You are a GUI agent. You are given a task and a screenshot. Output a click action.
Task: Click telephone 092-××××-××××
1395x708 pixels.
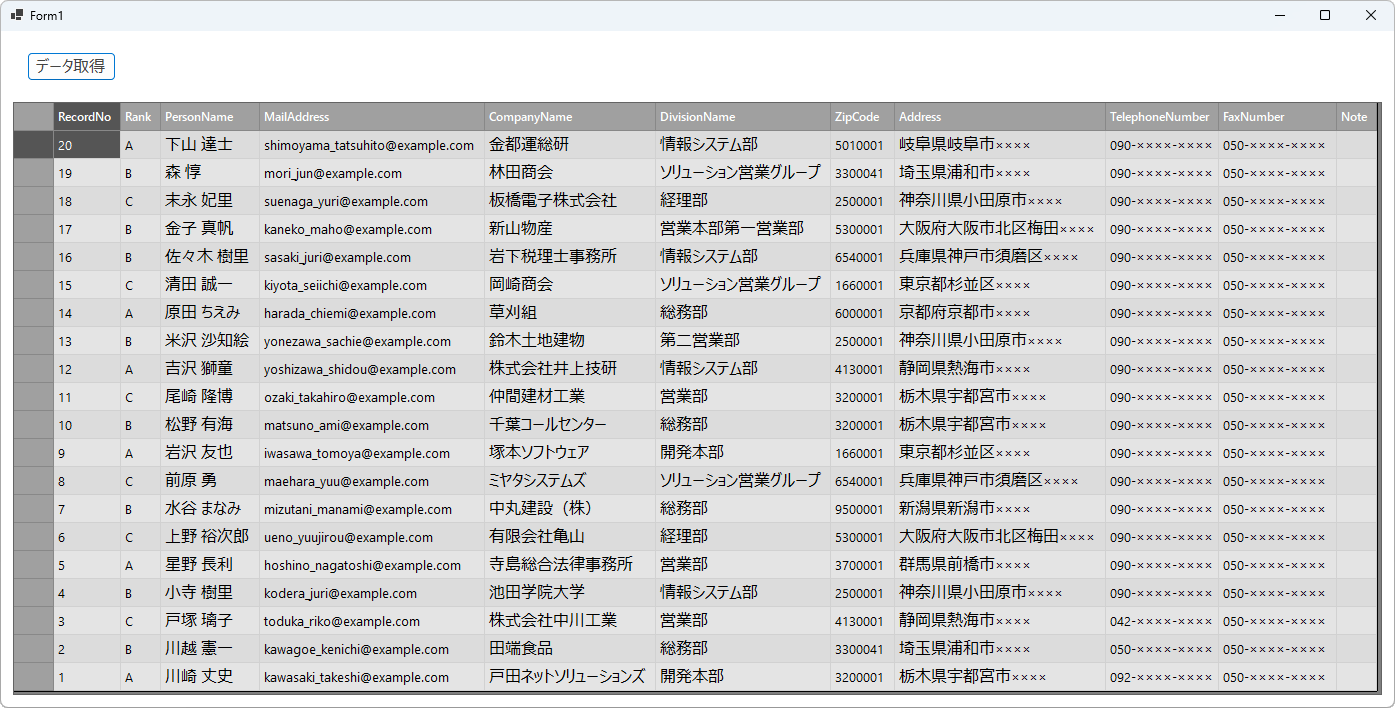(x=1161, y=678)
